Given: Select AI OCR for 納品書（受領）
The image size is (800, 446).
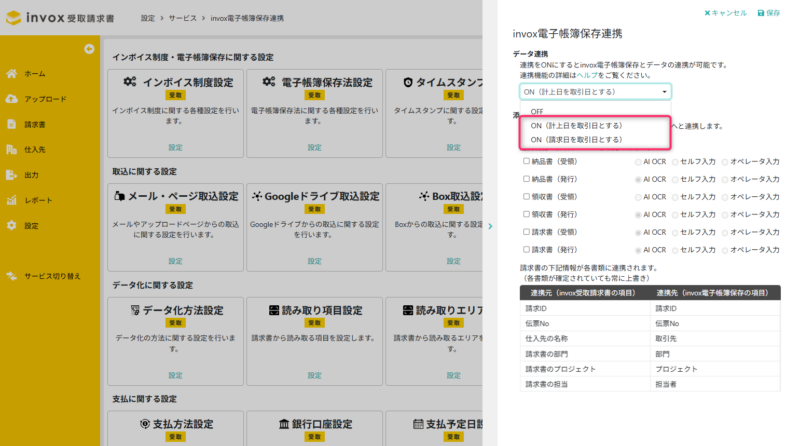Looking at the screenshot, I should pos(638,162).
